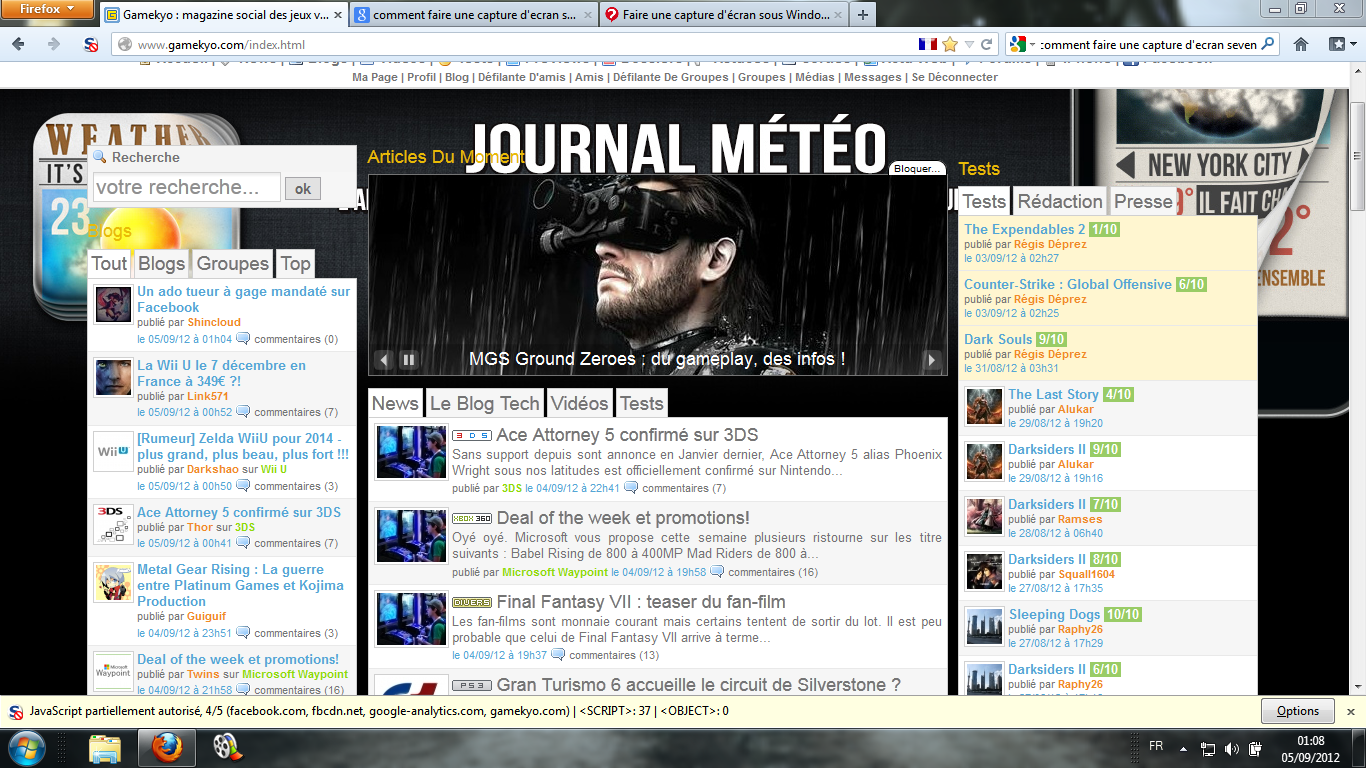The image size is (1366, 768).
Task: Show the previous carousel article
Action: click(x=384, y=360)
